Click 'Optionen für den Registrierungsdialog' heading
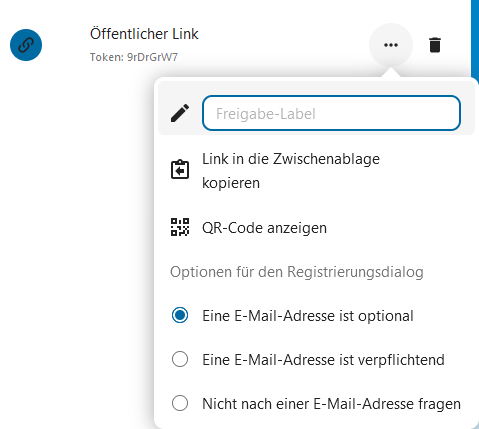Screen dimensions: 479x429 (x=297, y=272)
